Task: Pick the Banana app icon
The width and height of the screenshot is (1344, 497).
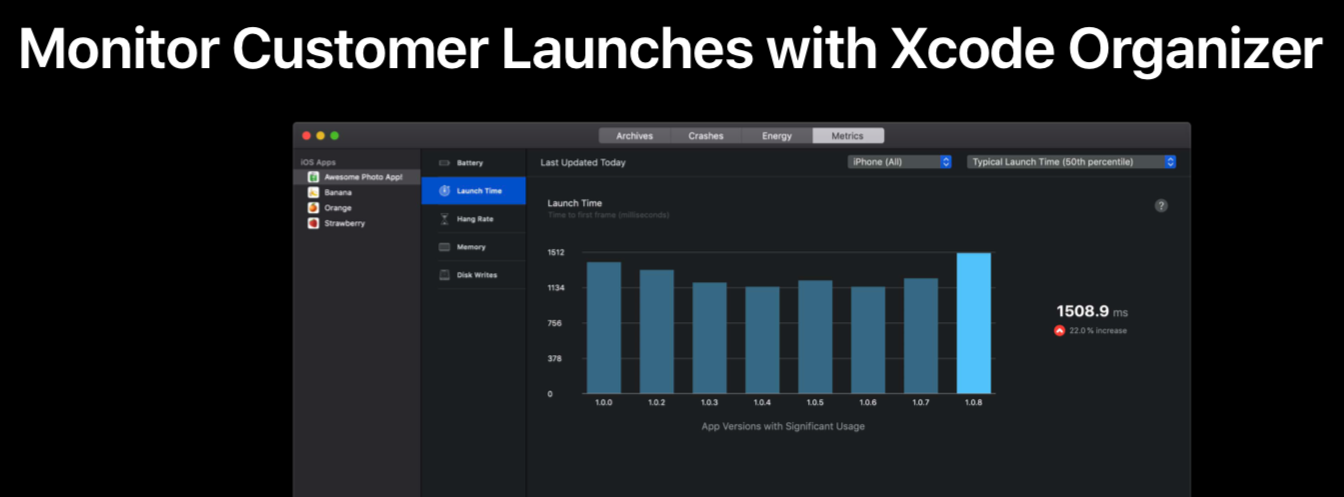Action: 313,192
